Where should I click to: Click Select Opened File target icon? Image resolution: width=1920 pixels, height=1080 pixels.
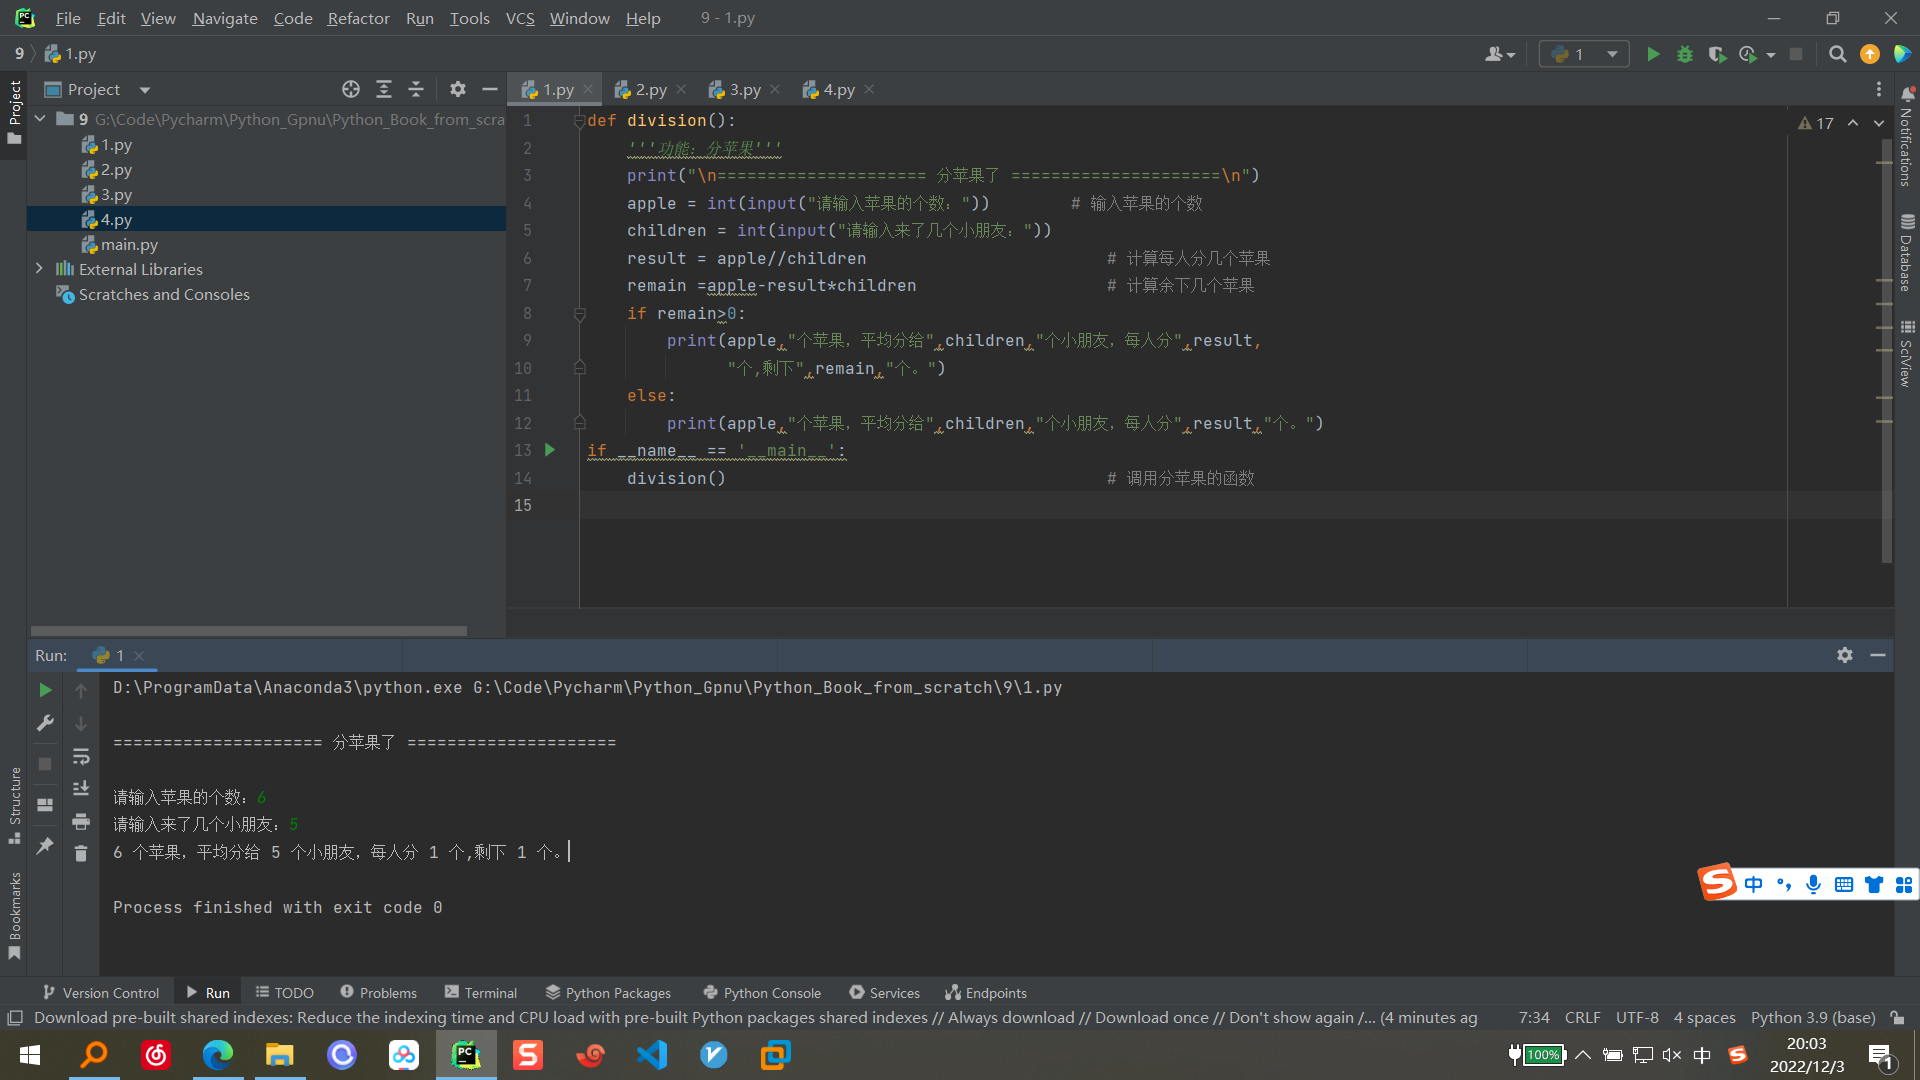(x=351, y=90)
